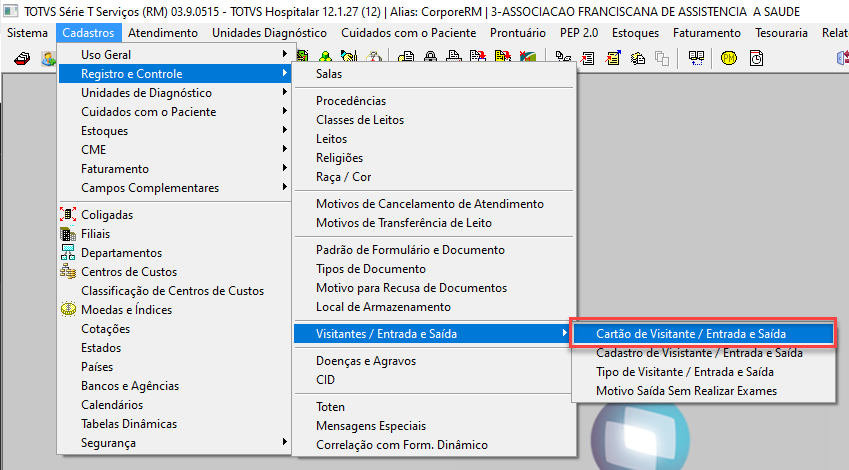Expand the CME submenu
The height and width of the screenshot is (470, 849).
click(175, 149)
